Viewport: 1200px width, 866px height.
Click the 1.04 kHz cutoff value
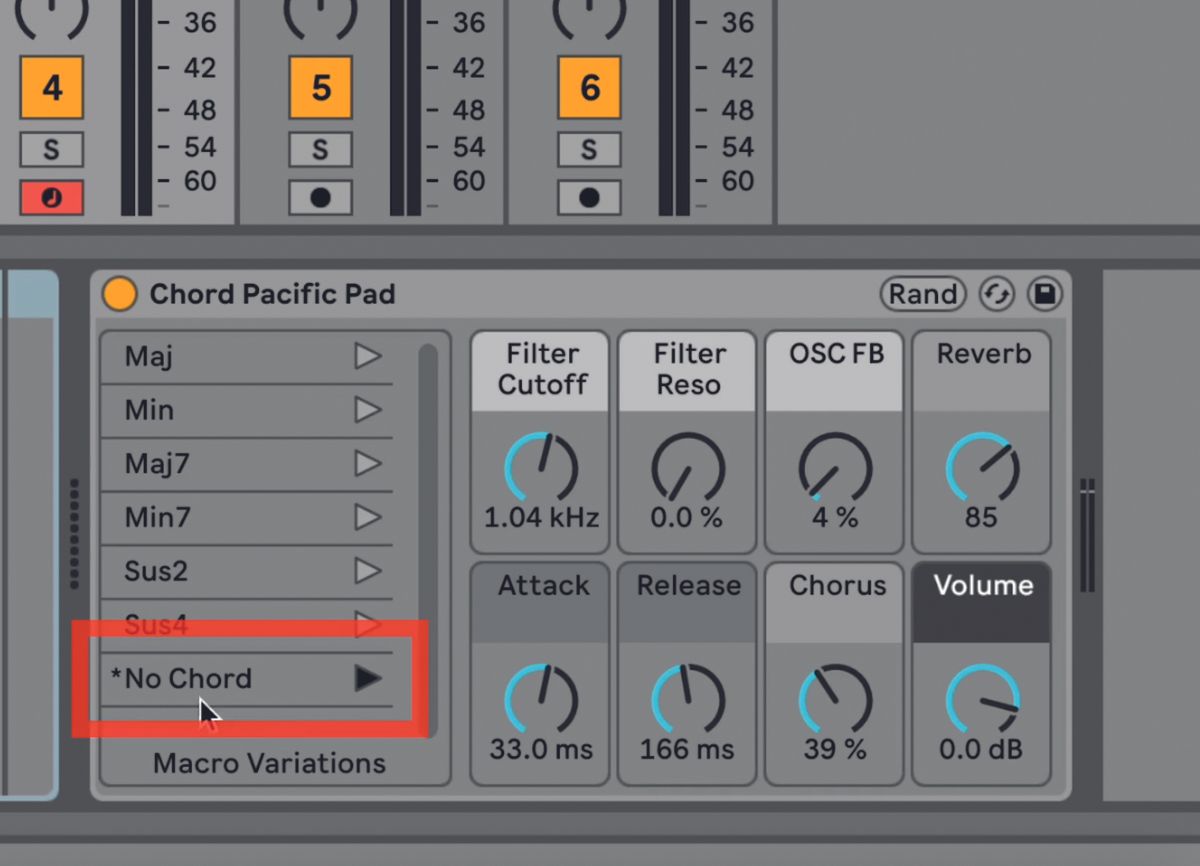point(541,518)
